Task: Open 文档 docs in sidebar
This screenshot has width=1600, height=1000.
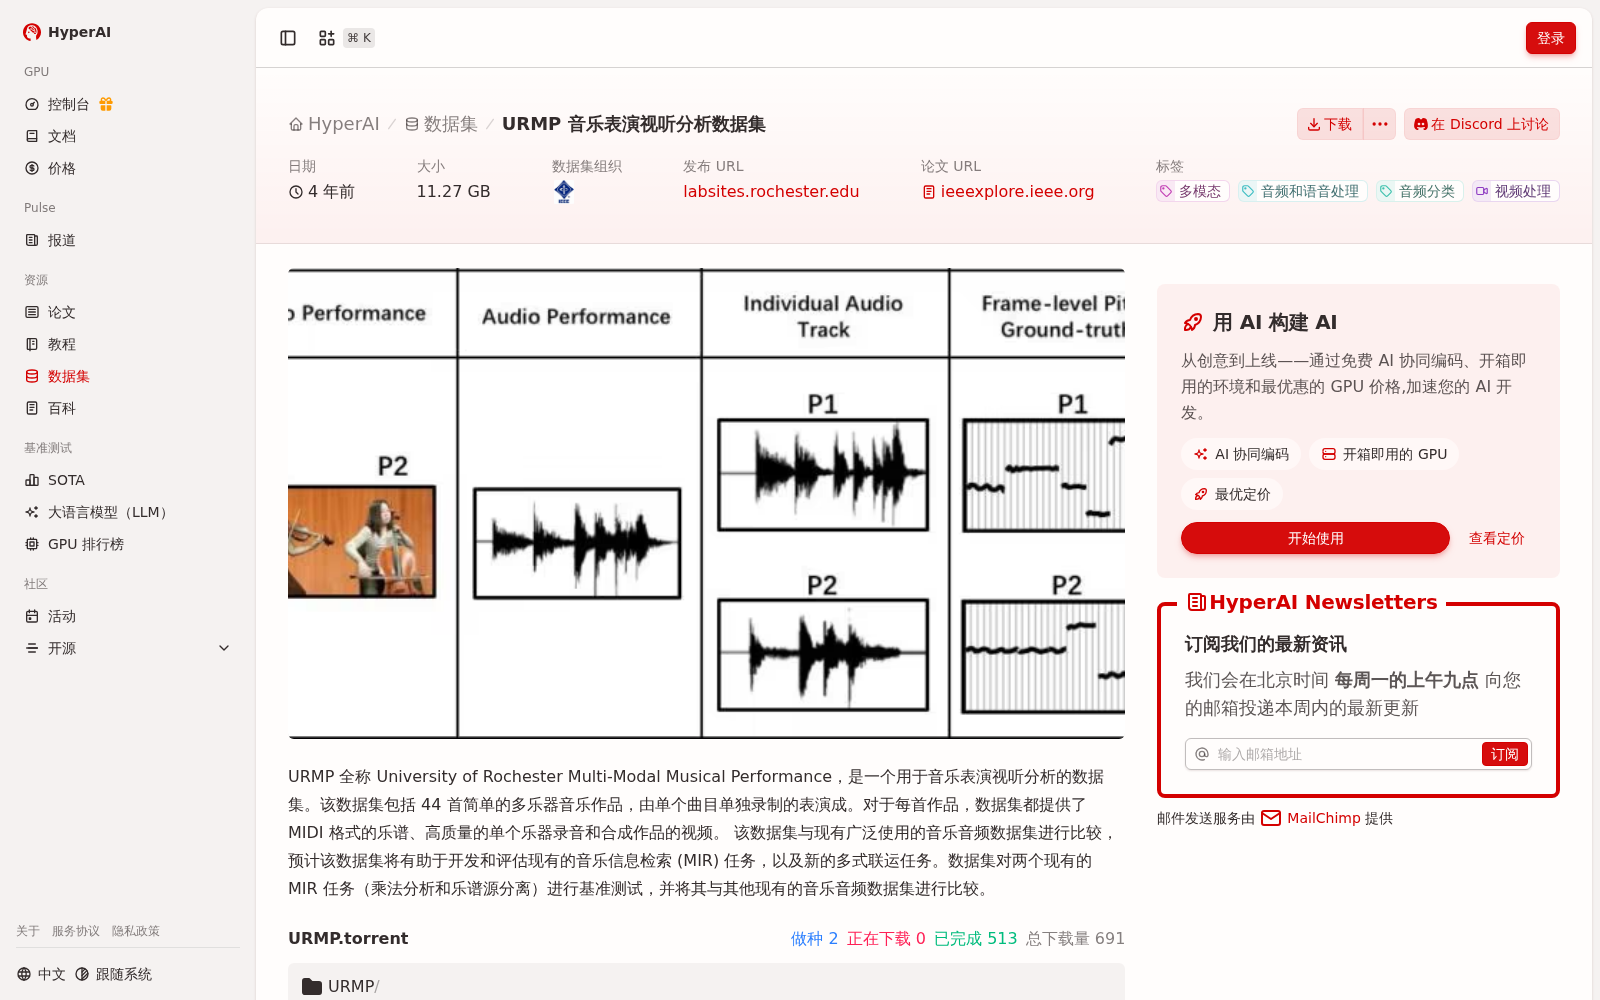Action: [62, 136]
